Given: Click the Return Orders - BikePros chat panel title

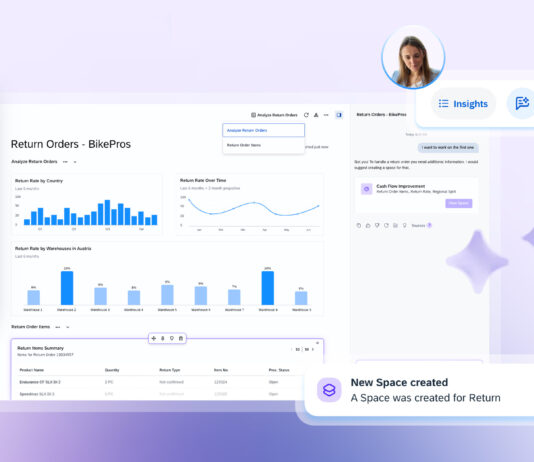Looking at the screenshot, I should [381, 114].
